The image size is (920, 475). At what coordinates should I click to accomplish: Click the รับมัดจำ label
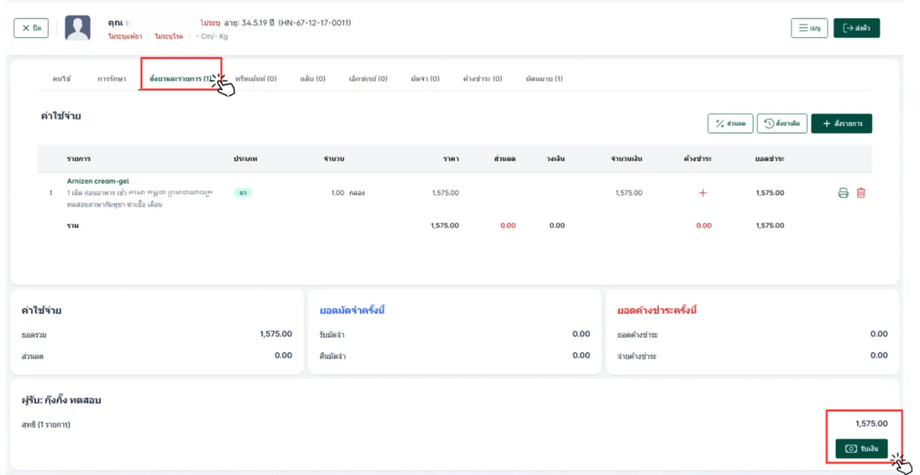333,335
